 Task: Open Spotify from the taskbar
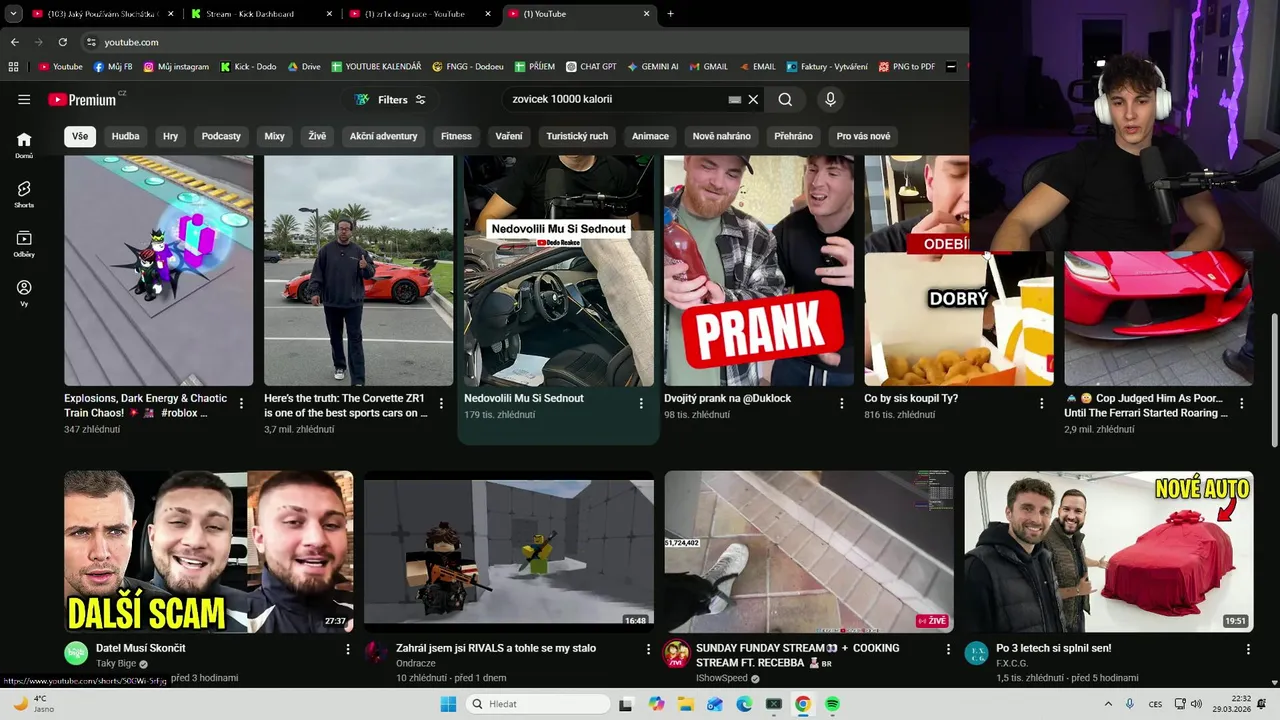tap(832, 704)
